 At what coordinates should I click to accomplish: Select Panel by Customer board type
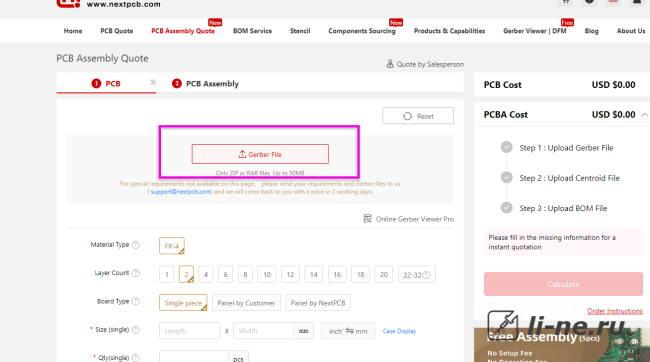pos(246,303)
